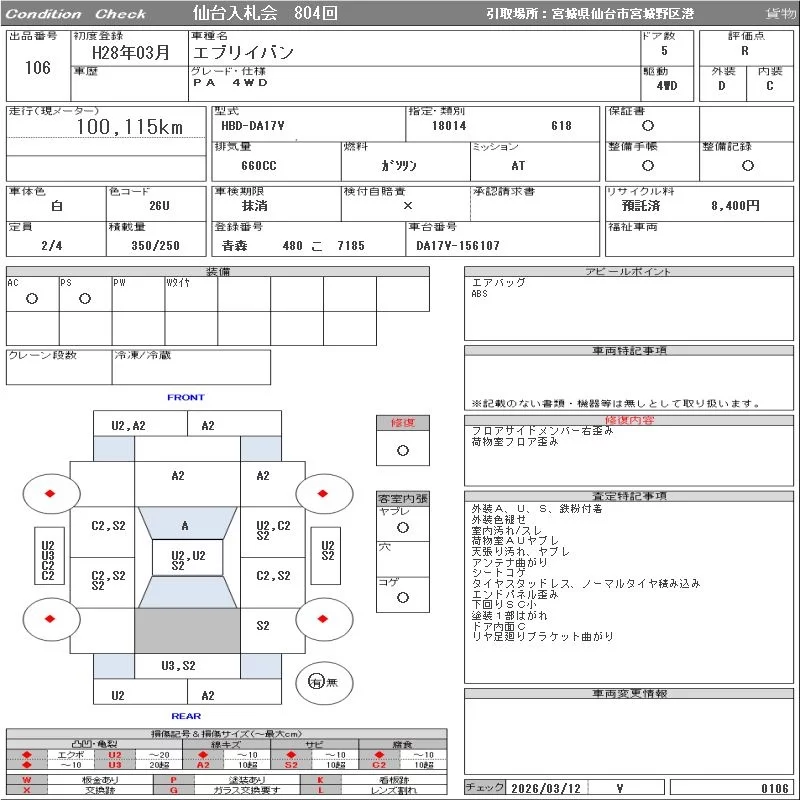Click the bottom-left tire icon in car diagram
This screenshot has height=800, width=800.
49,619
